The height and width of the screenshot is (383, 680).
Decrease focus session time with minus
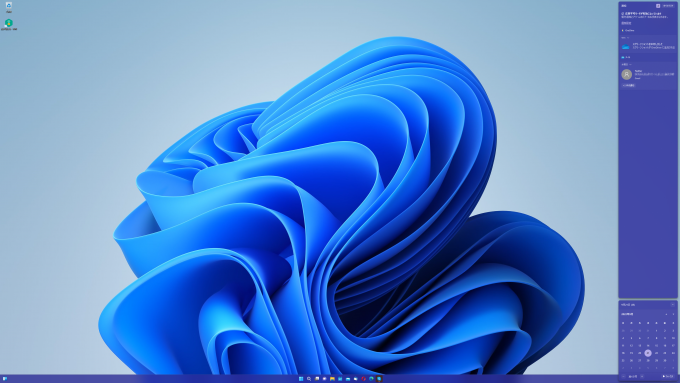pyautogui.click(x=624, y=376)
